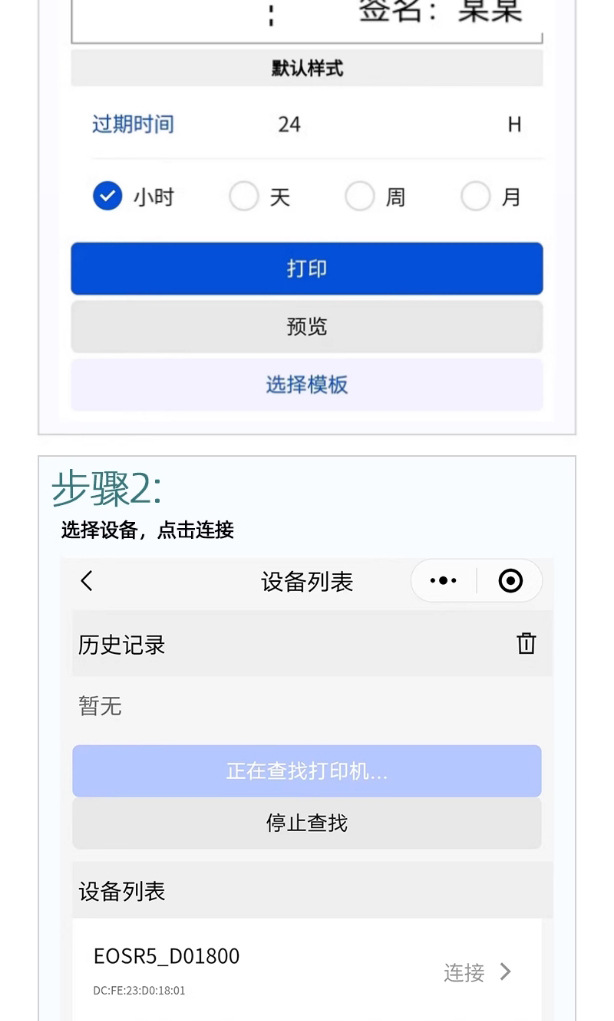Delete history with the trash icon
The image size is (614, 1021).
click(526, 644)
